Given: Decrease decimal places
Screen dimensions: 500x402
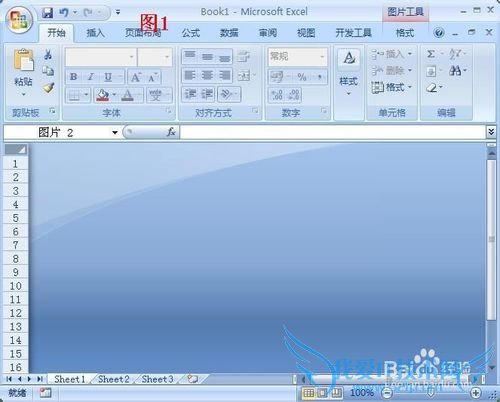Looking at the screenshot, I should tap(294, 95).
